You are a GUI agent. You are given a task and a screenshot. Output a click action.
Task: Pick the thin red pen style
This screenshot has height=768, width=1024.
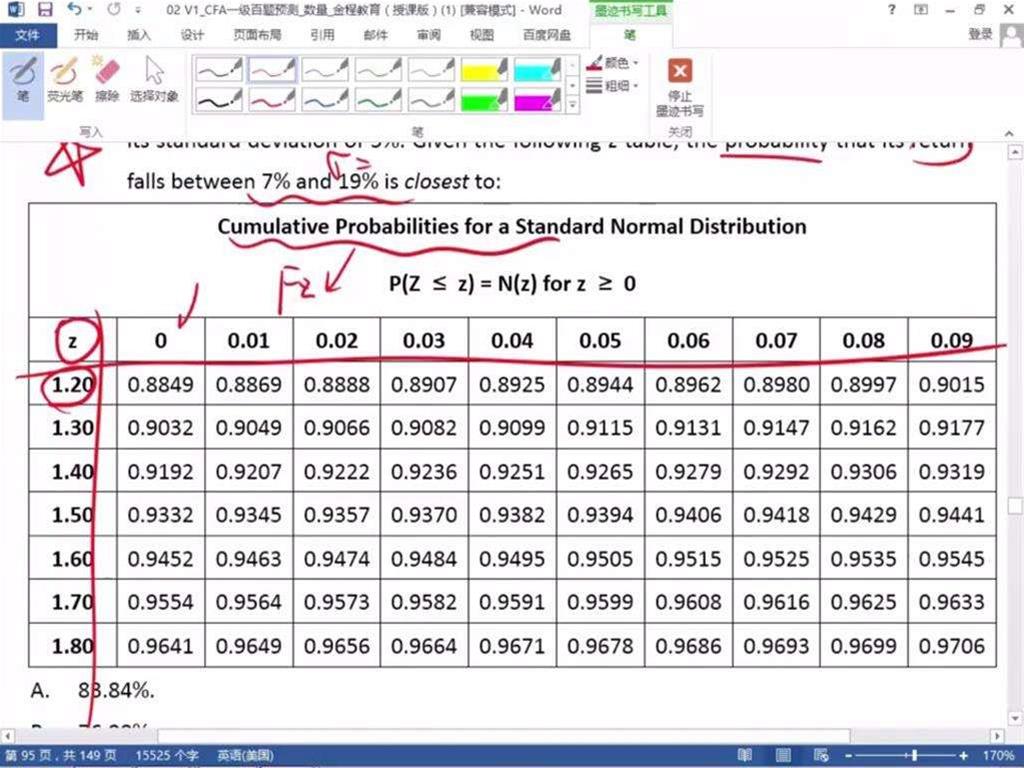[x=272, y=70]
